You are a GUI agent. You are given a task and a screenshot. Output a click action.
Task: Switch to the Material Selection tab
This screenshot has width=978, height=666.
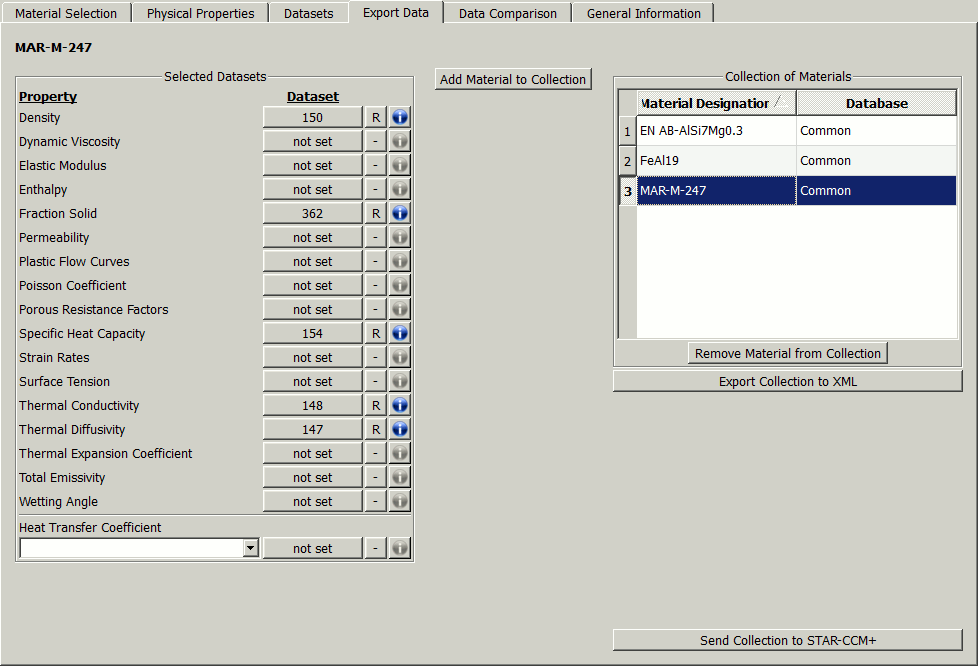(66, 13)
